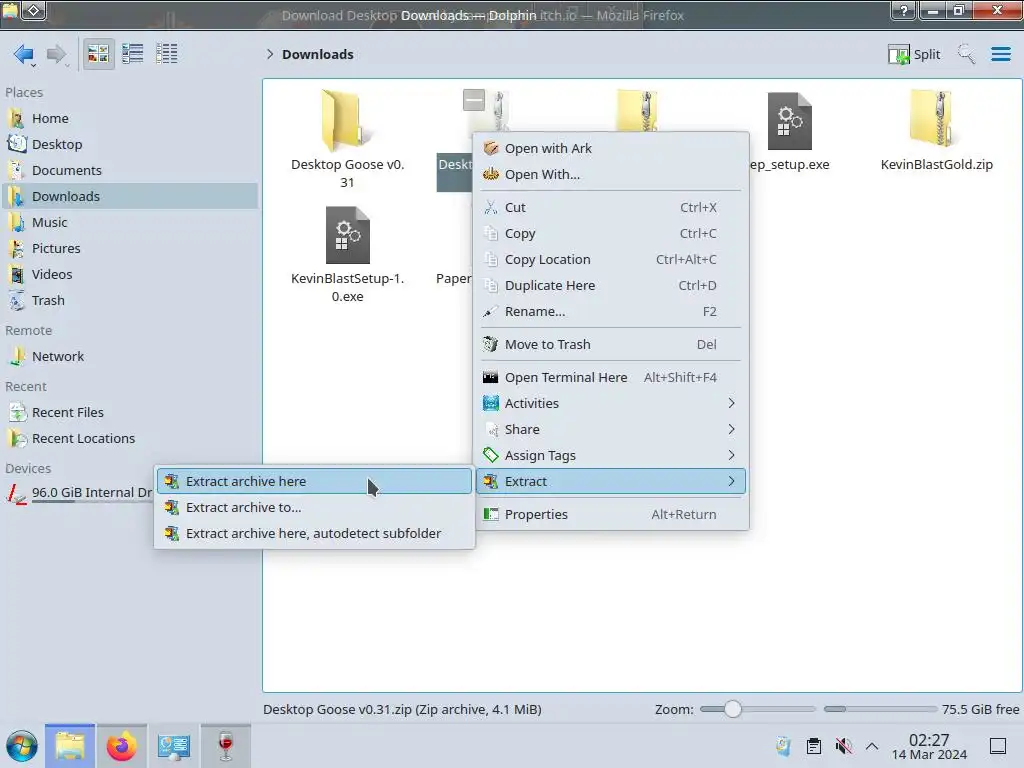Select KevinBlastSetup-1.0.exe file
The width and height of the screenshot is (1024, 768).
point(347,255)
